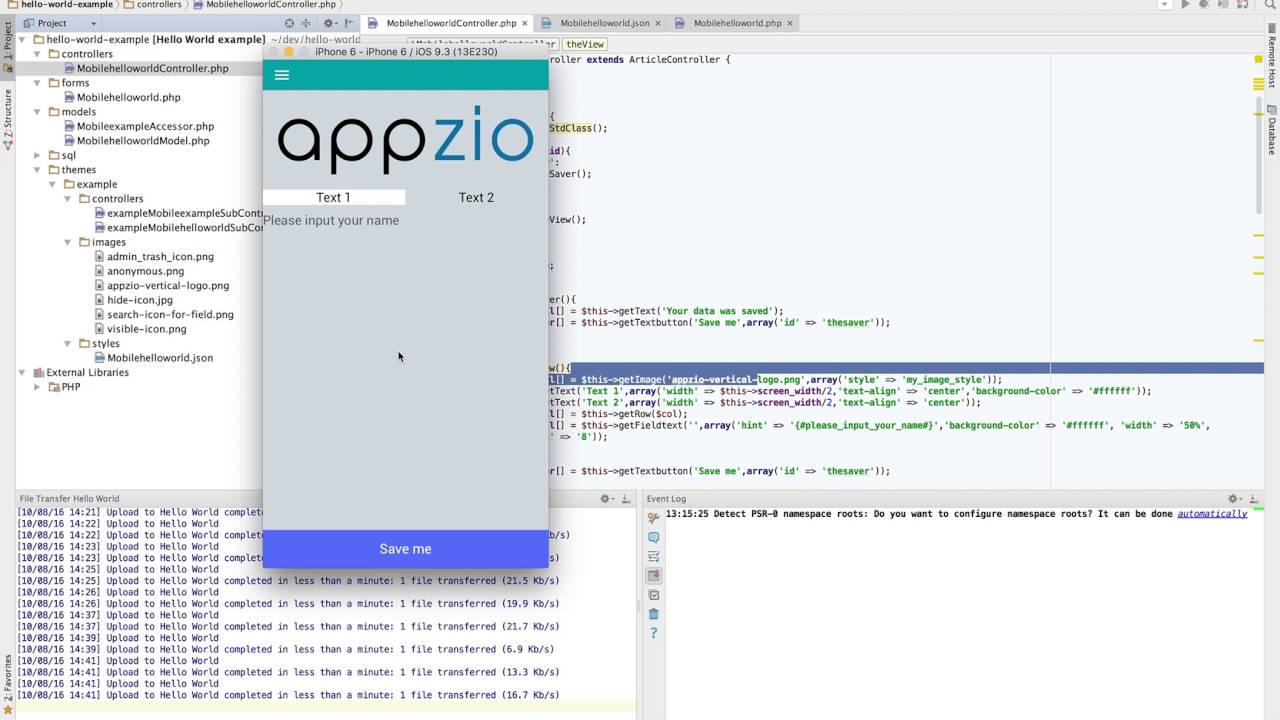
Task: Select MobilehelloworldModel.php in the project tree
Action: coord(143,141)
